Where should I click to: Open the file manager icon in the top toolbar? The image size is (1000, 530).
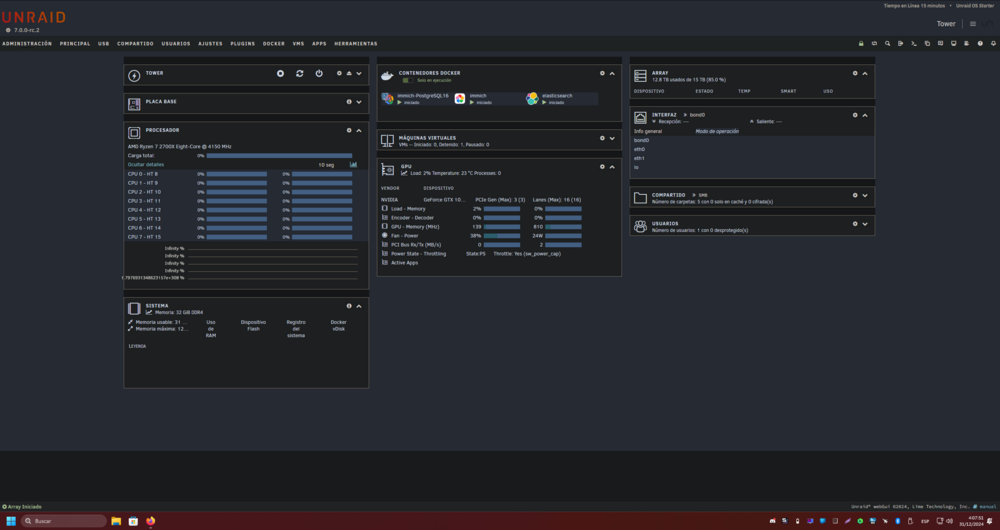click(x=927, y=43)
